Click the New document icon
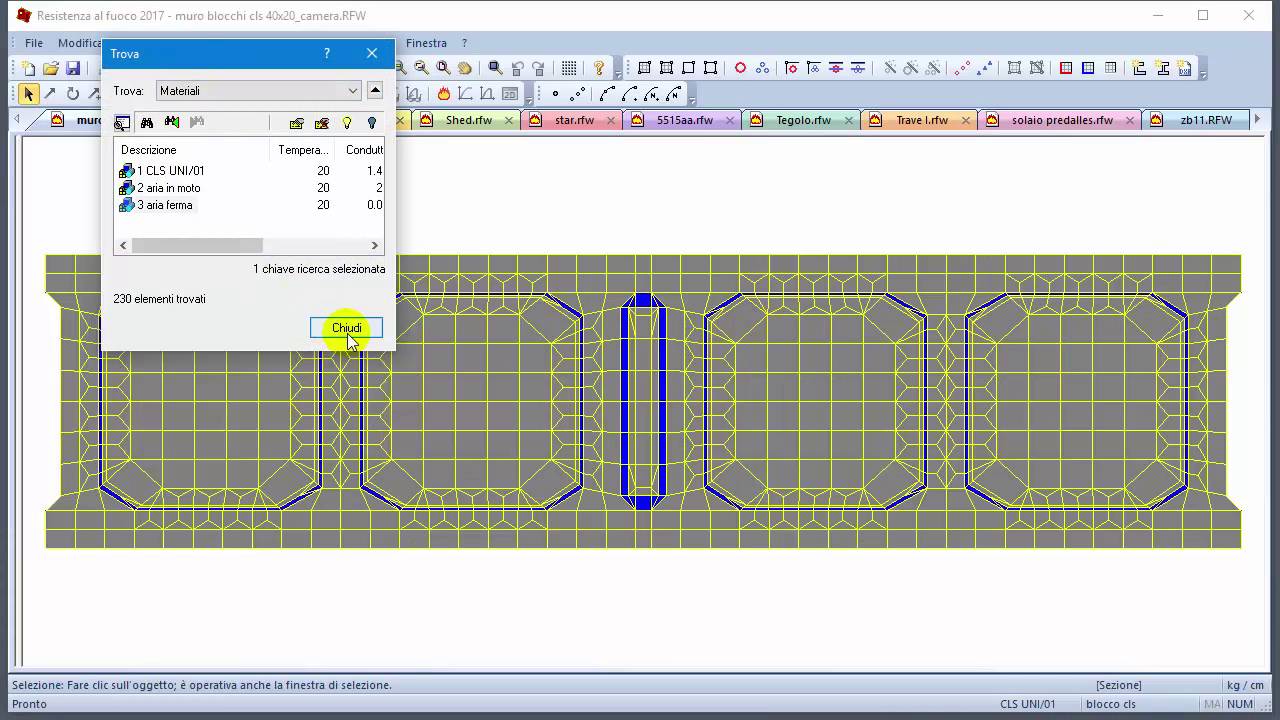Screen dimensions: 1280x720 (29, 68)
